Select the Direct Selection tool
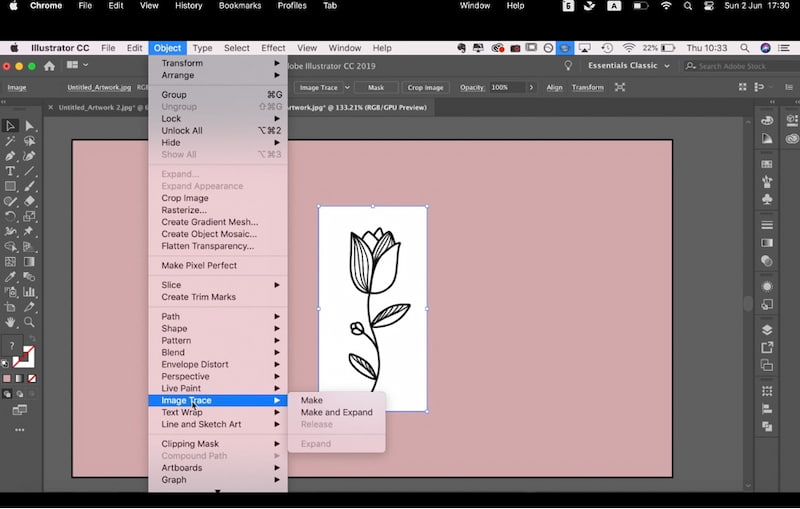 pyautogui.click(x=29, y=125)
